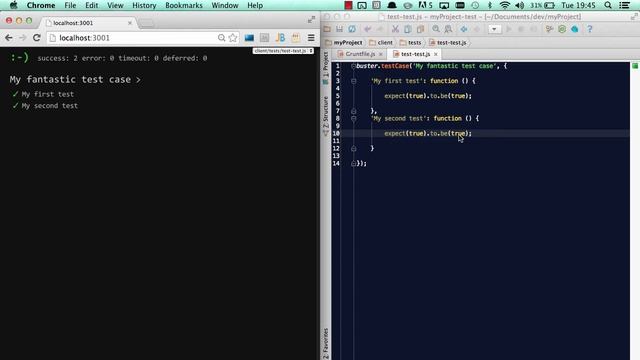This screenshot has height=360, width=640.
Task: Click the green circular settings icon
Action: [x=562, y=29]
